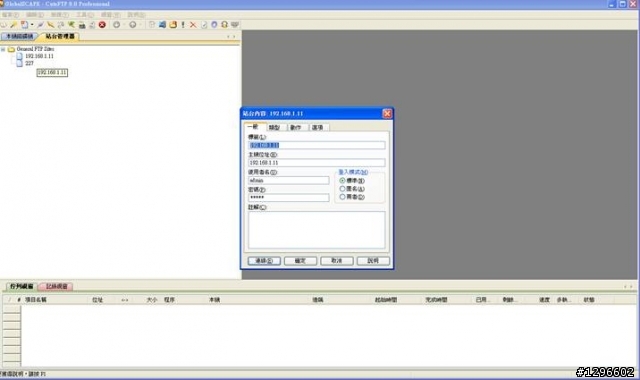Click the black exclamation mark toolbar icon
The width and height of the screenshot is (640, 380).
click(183, 25)
